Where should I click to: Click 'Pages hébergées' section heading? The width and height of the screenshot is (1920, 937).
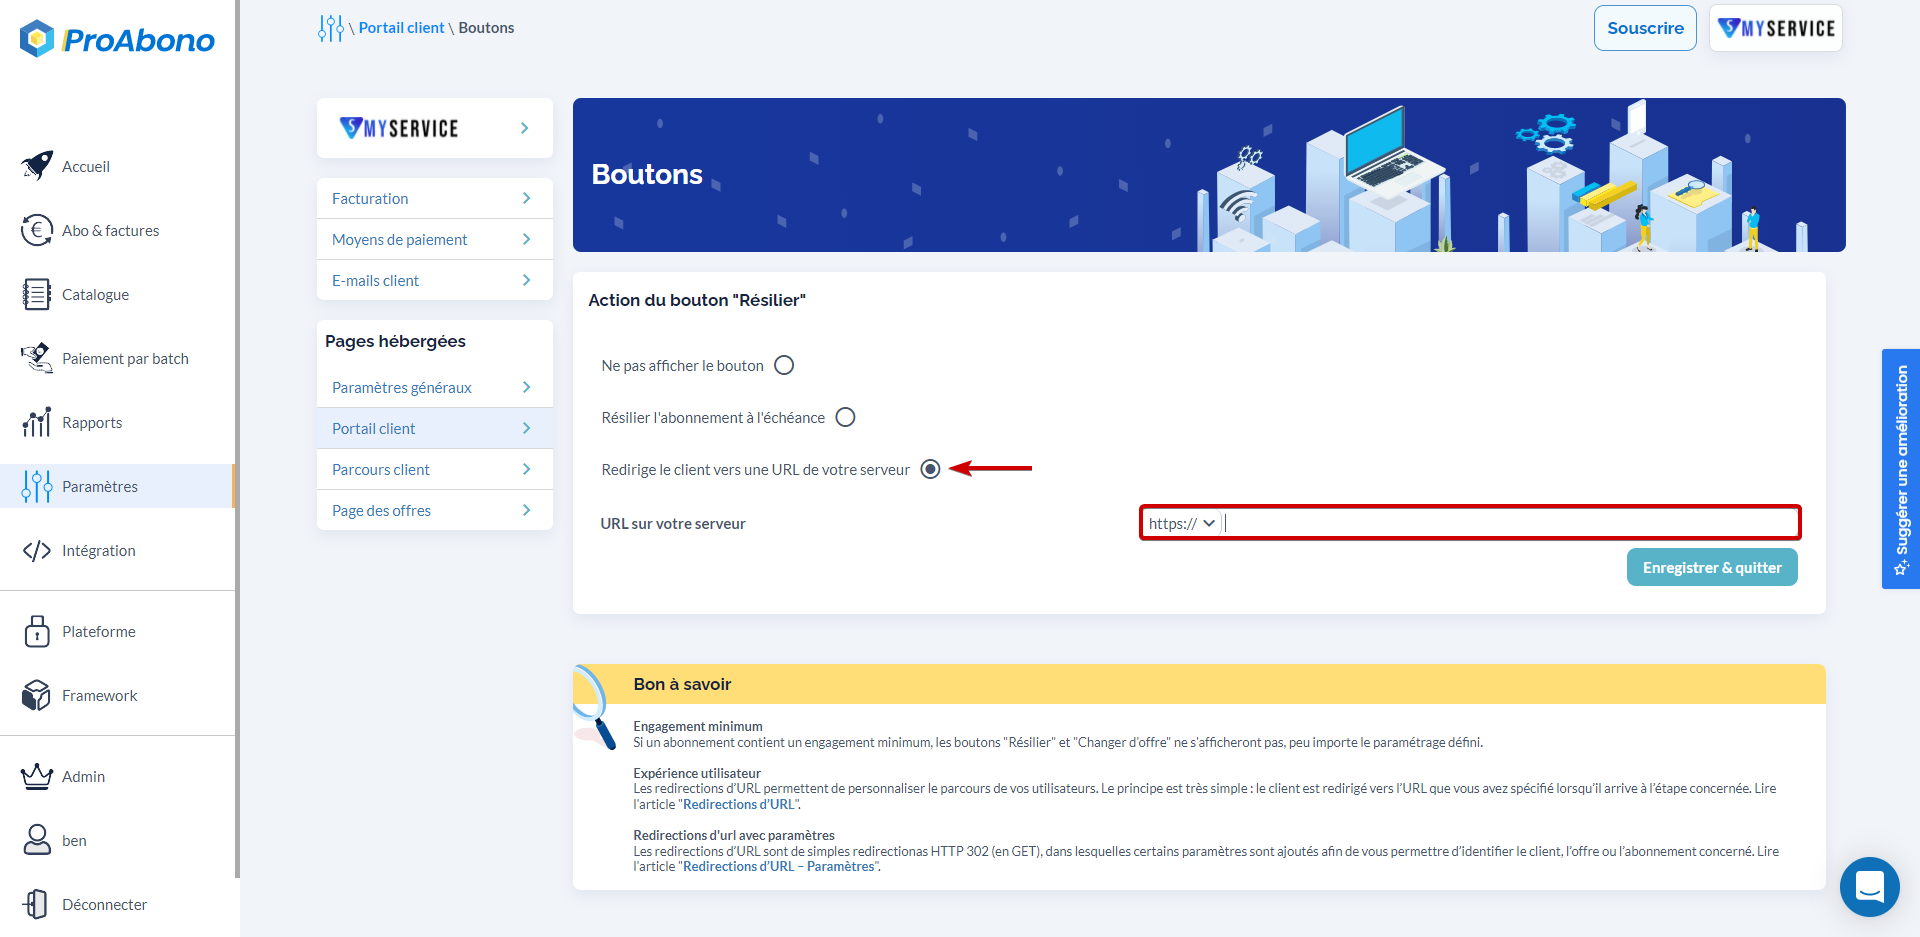(x=395, y=341)
